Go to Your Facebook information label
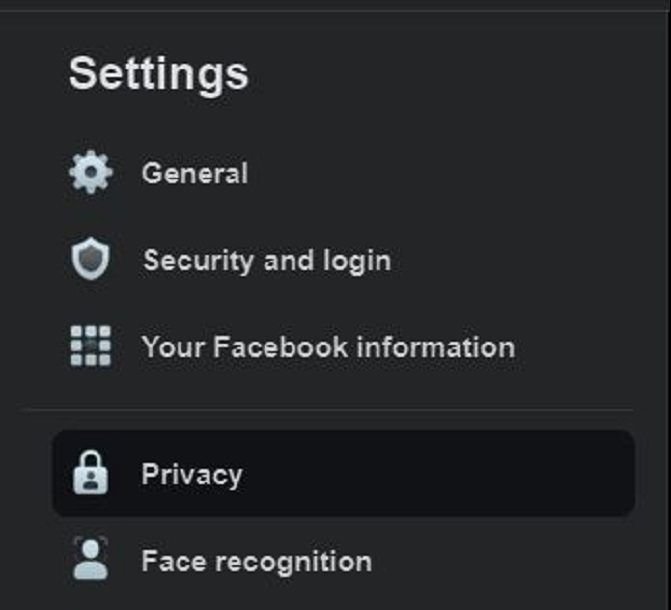 [328, 347]
